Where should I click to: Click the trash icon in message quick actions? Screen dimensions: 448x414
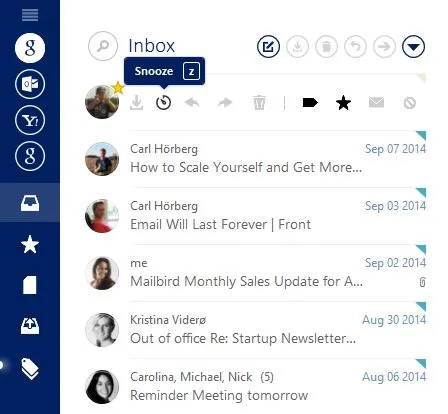259,103
